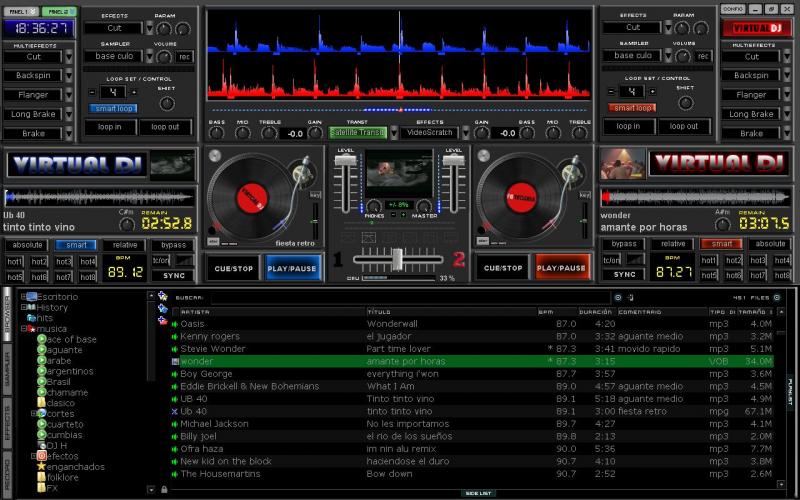Switch to Panel 2 tab
Image resolution: width=800 pixels, height=500 pixels.
click(59, 11)
